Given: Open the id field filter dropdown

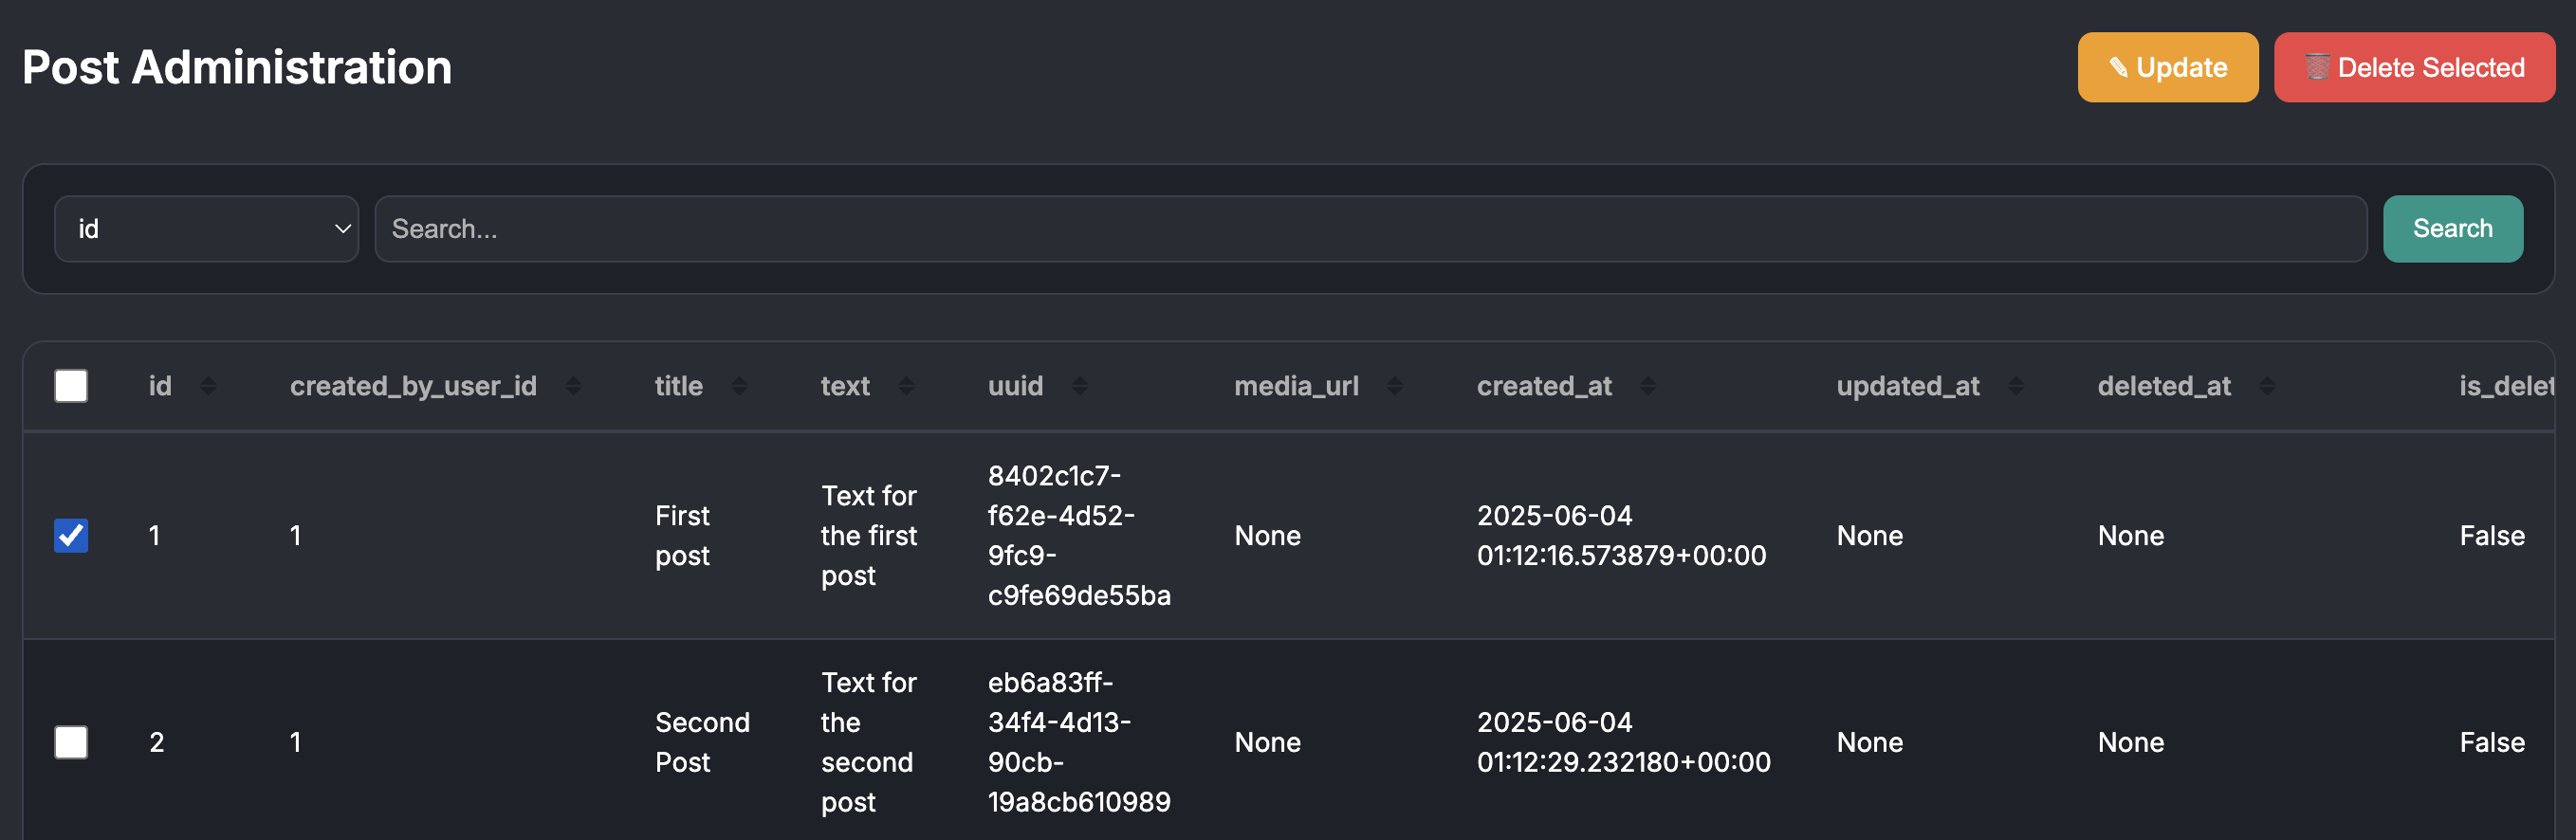Looking at the screenshot, I should (206, 229).
